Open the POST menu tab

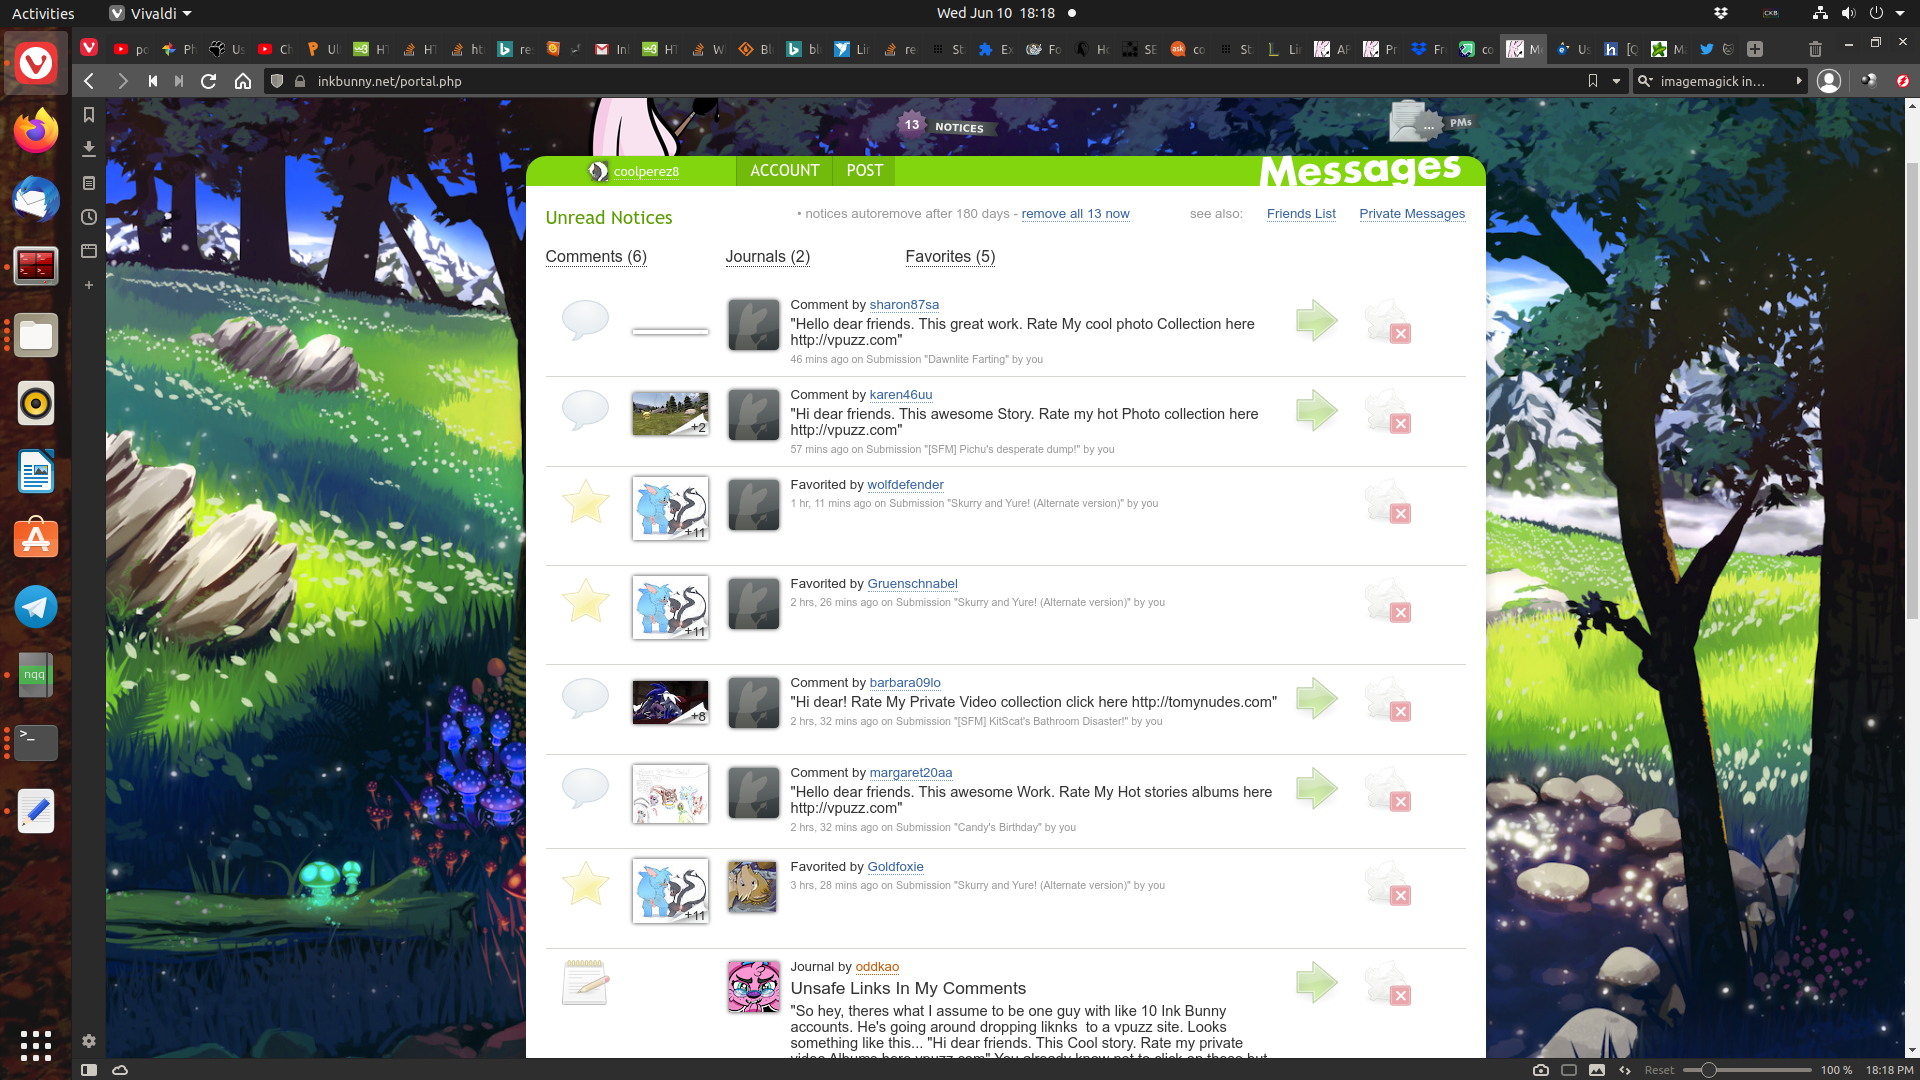click(864, 171)
